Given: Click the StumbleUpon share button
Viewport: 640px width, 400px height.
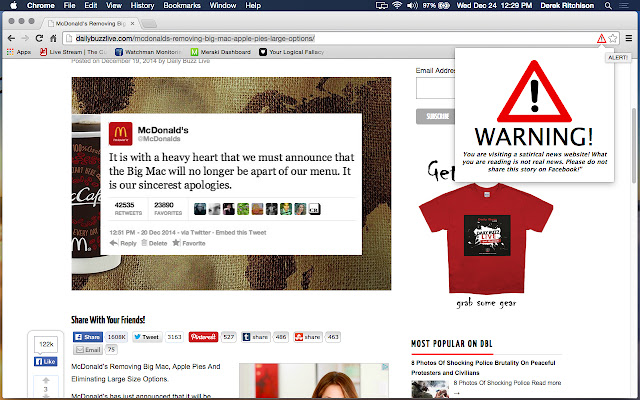Looking at the screenshot, I should (308, 337).
